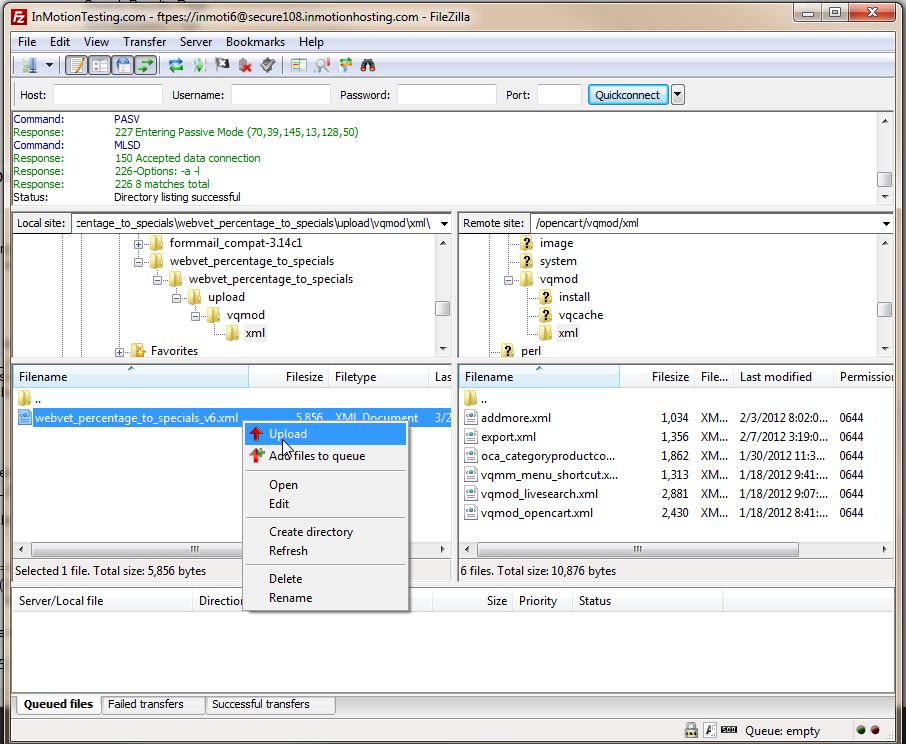Expand the Remote site path dropdown
906x744 pixels.
point(886,223)
